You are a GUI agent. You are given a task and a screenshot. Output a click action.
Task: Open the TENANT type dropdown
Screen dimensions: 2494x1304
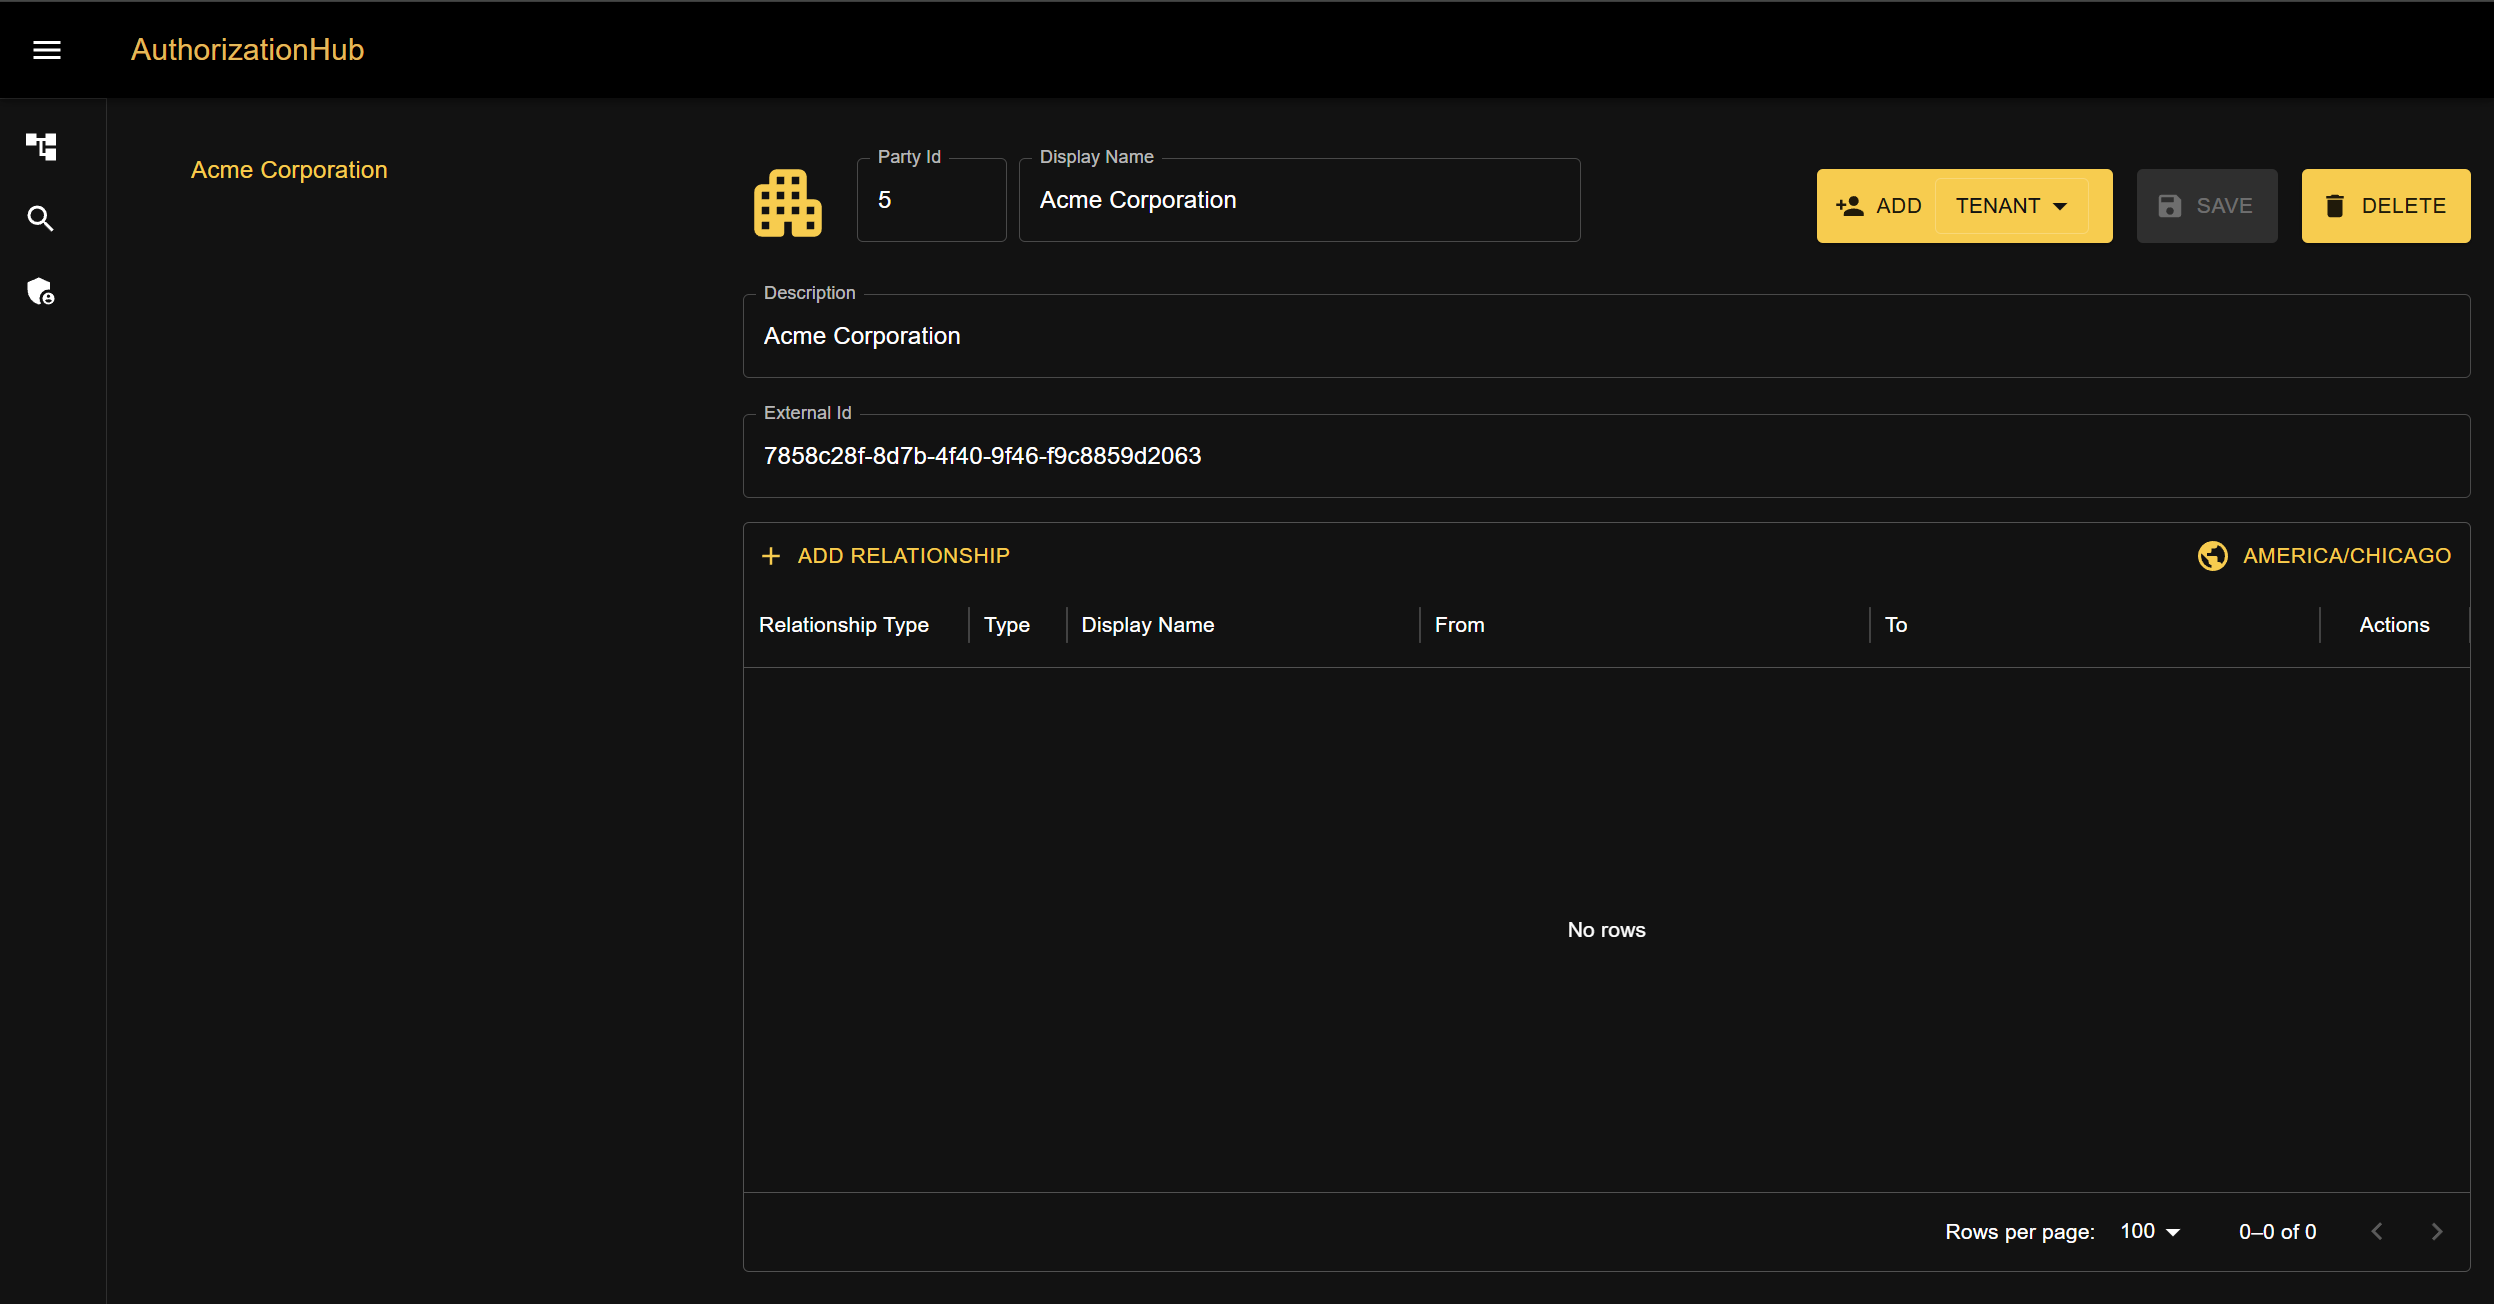tap(2012, 206)
